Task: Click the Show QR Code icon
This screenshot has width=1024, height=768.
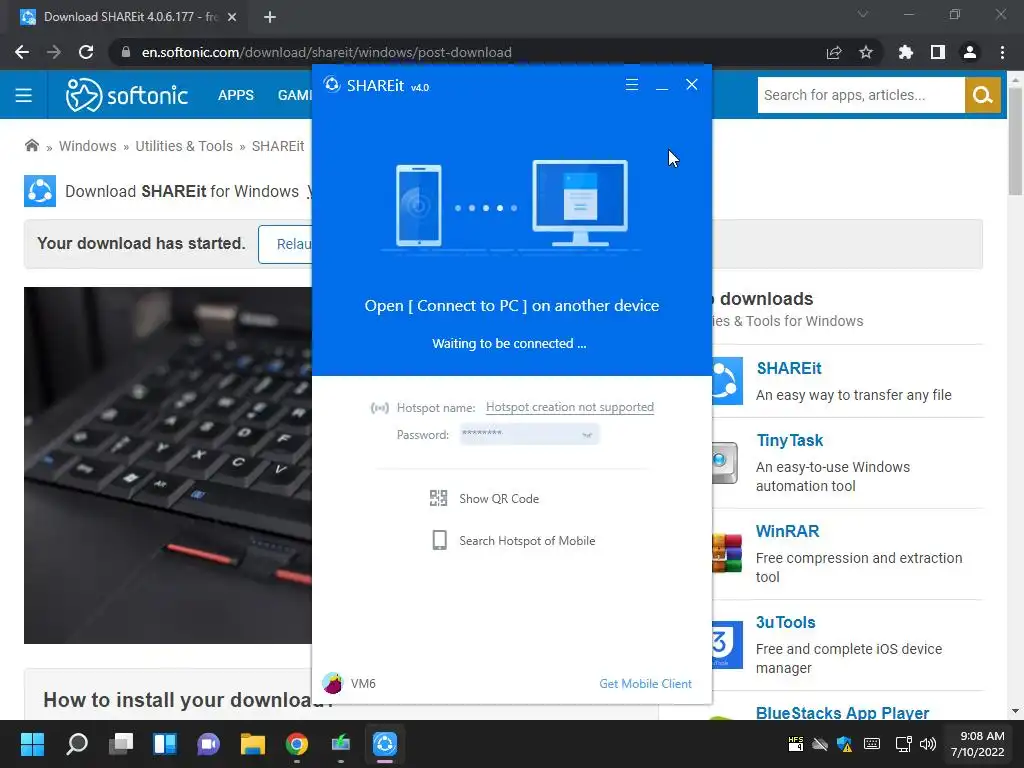Action: (438, 498)
